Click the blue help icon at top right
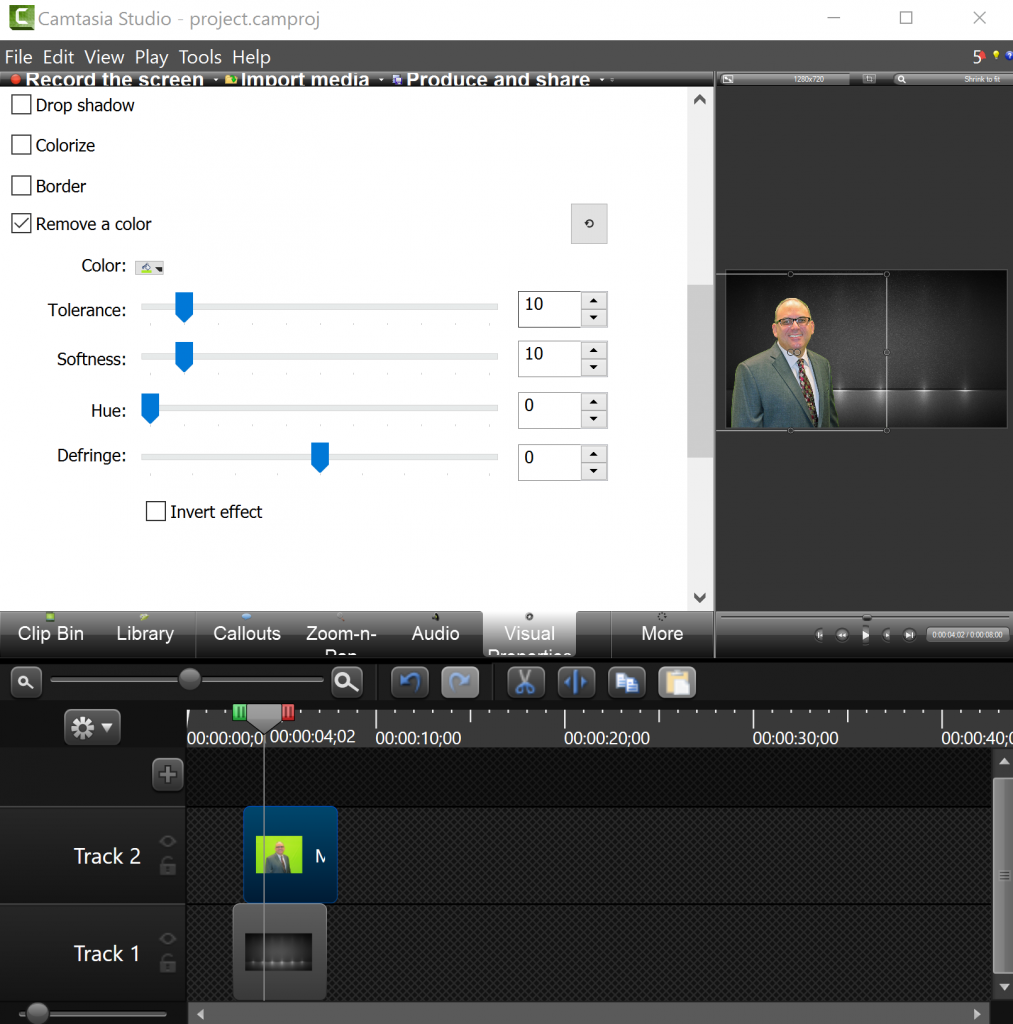1013x1024 pixels. (1009, 56)
